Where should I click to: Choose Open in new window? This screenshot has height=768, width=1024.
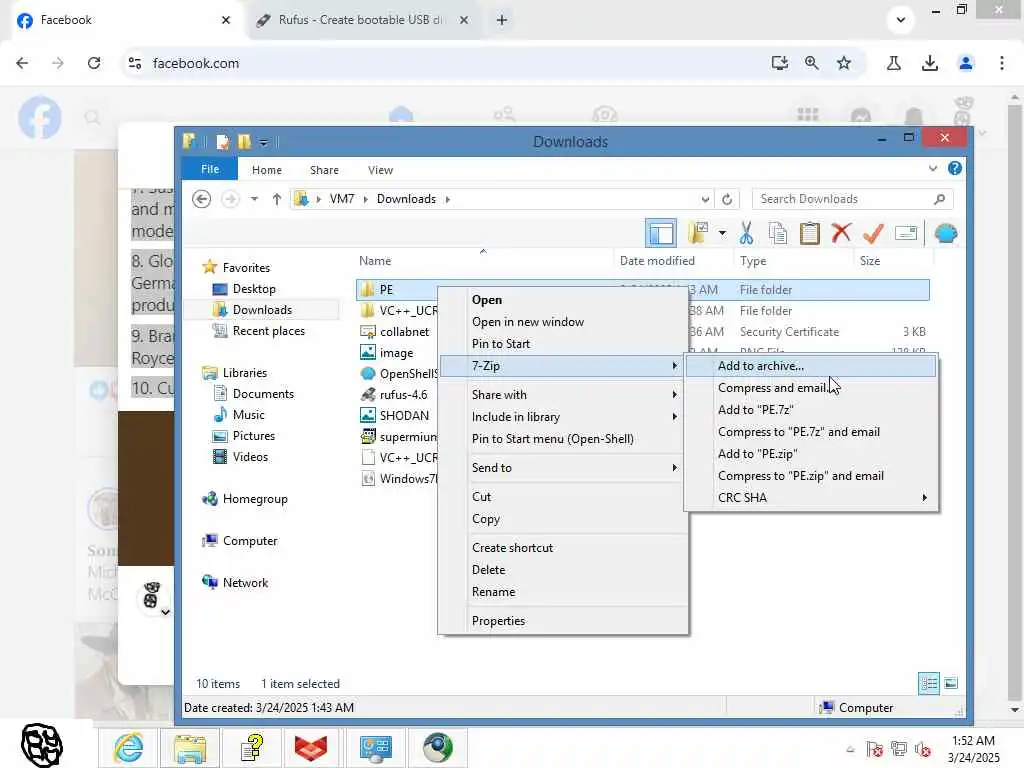563,322
